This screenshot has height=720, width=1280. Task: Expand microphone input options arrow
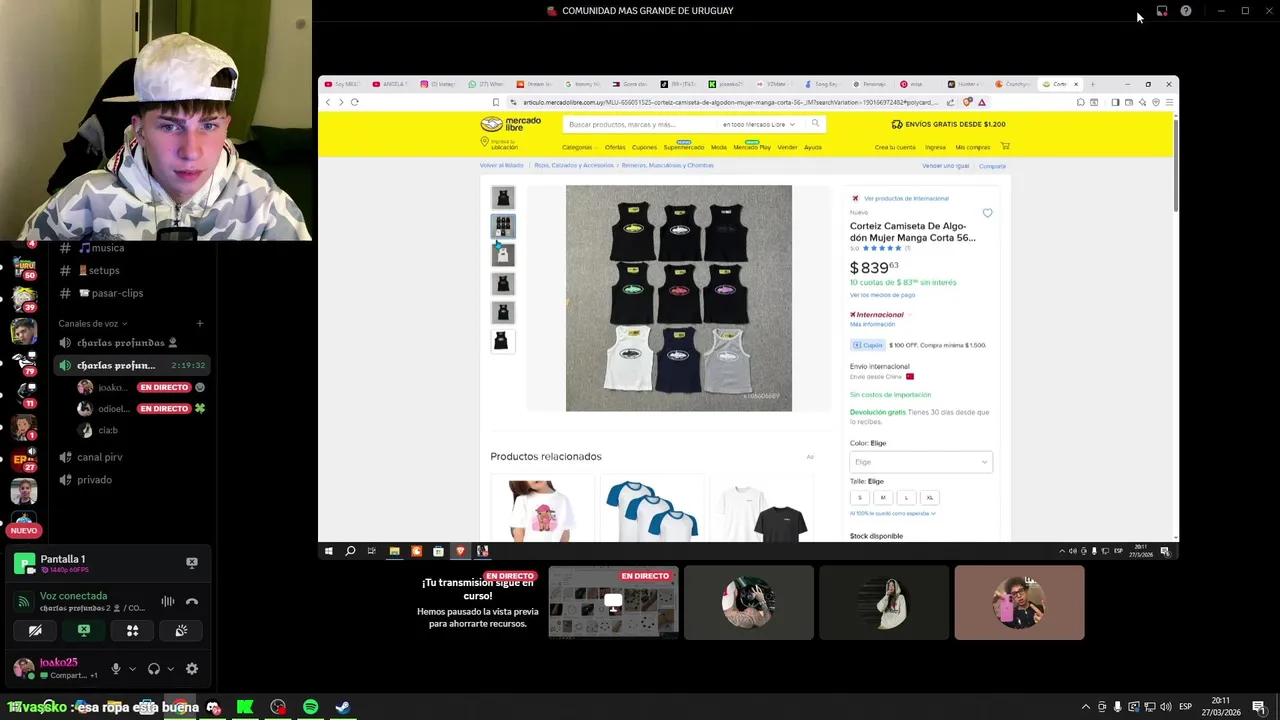click(132, 669)
